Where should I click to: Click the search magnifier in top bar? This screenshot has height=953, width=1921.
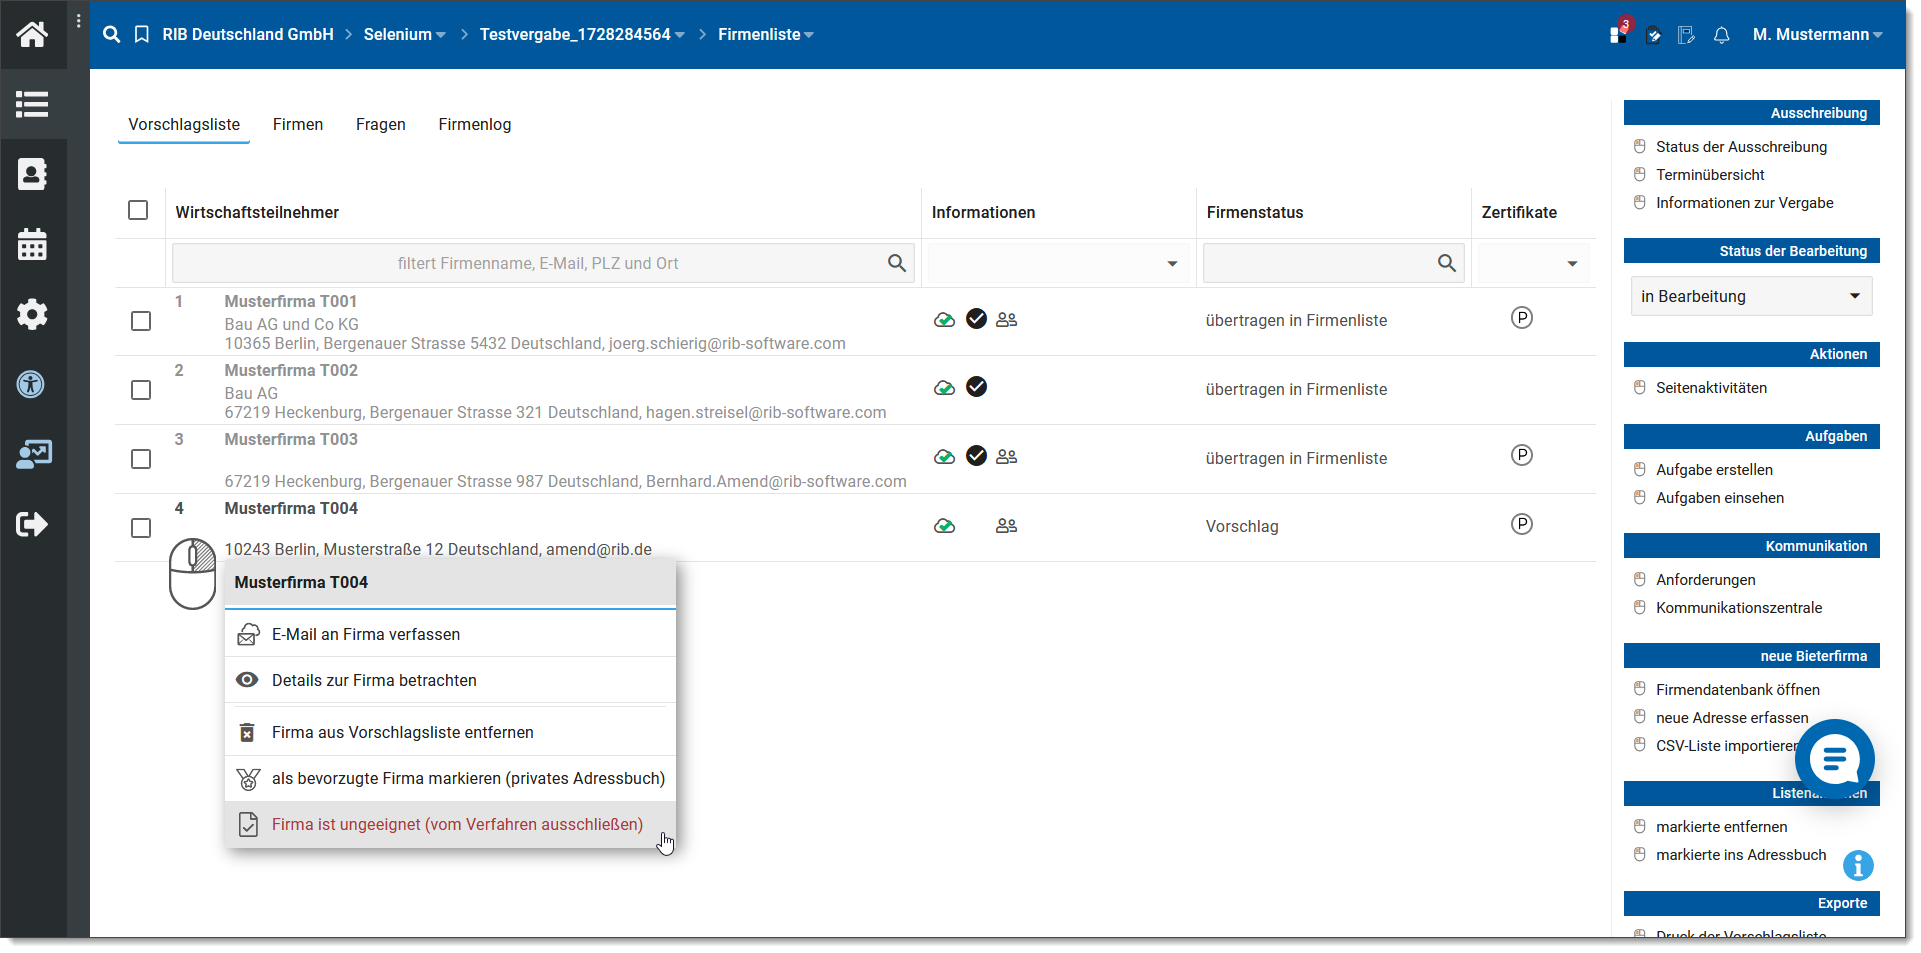(112, 35)
